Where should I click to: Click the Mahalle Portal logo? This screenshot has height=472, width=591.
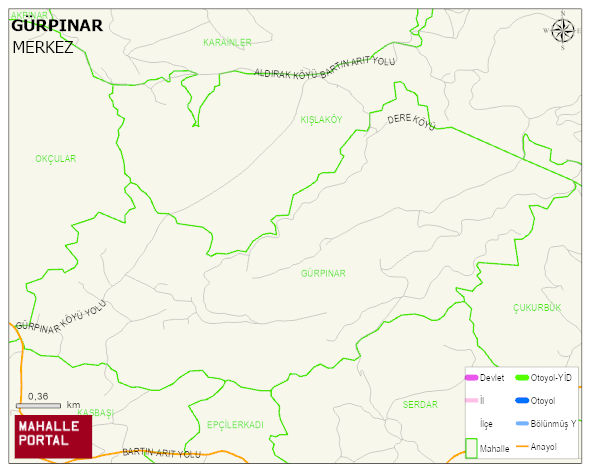click(53, 437)
